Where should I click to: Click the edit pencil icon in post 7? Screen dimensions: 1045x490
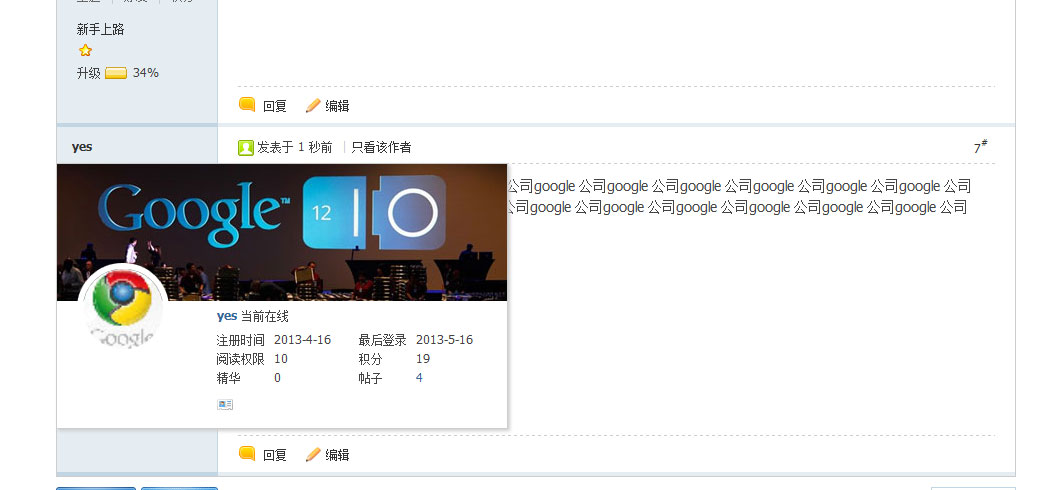[x=313, y=455]
